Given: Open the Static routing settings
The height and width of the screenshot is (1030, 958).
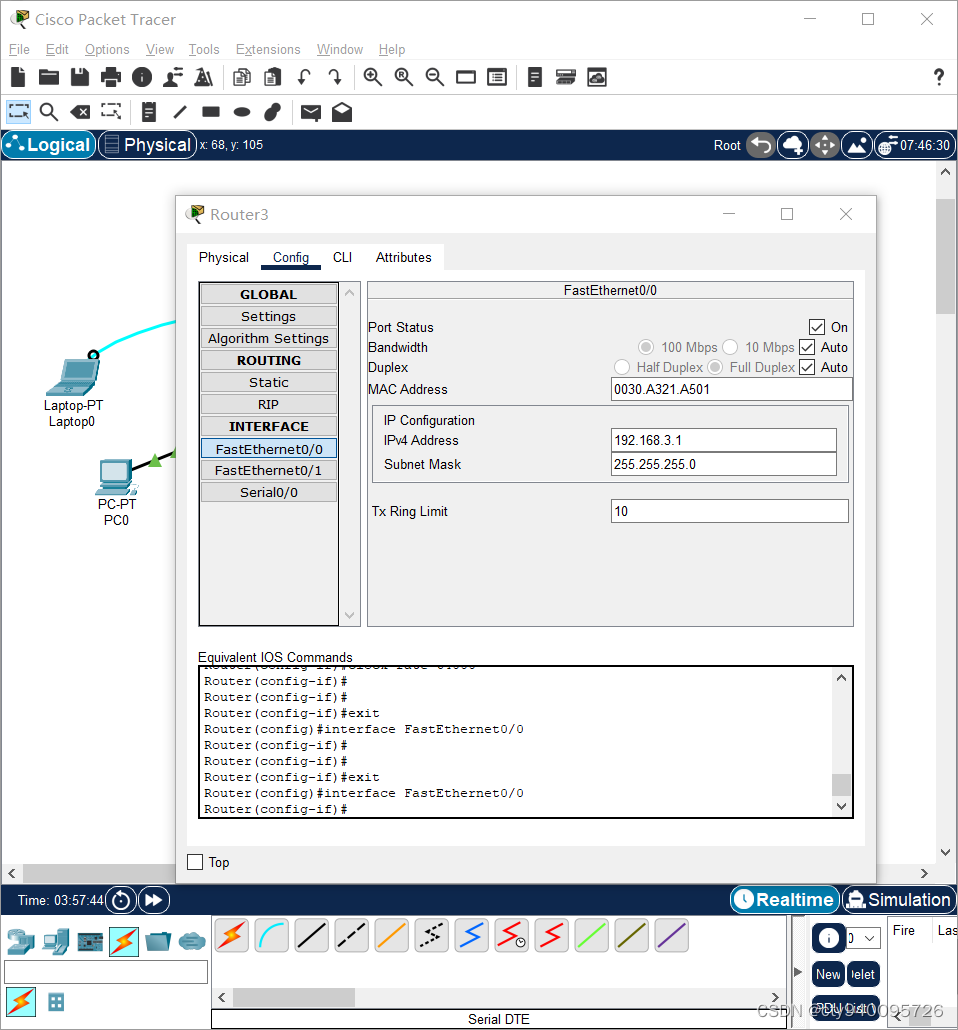Looking at the screenshot, I should coord(269,382).
